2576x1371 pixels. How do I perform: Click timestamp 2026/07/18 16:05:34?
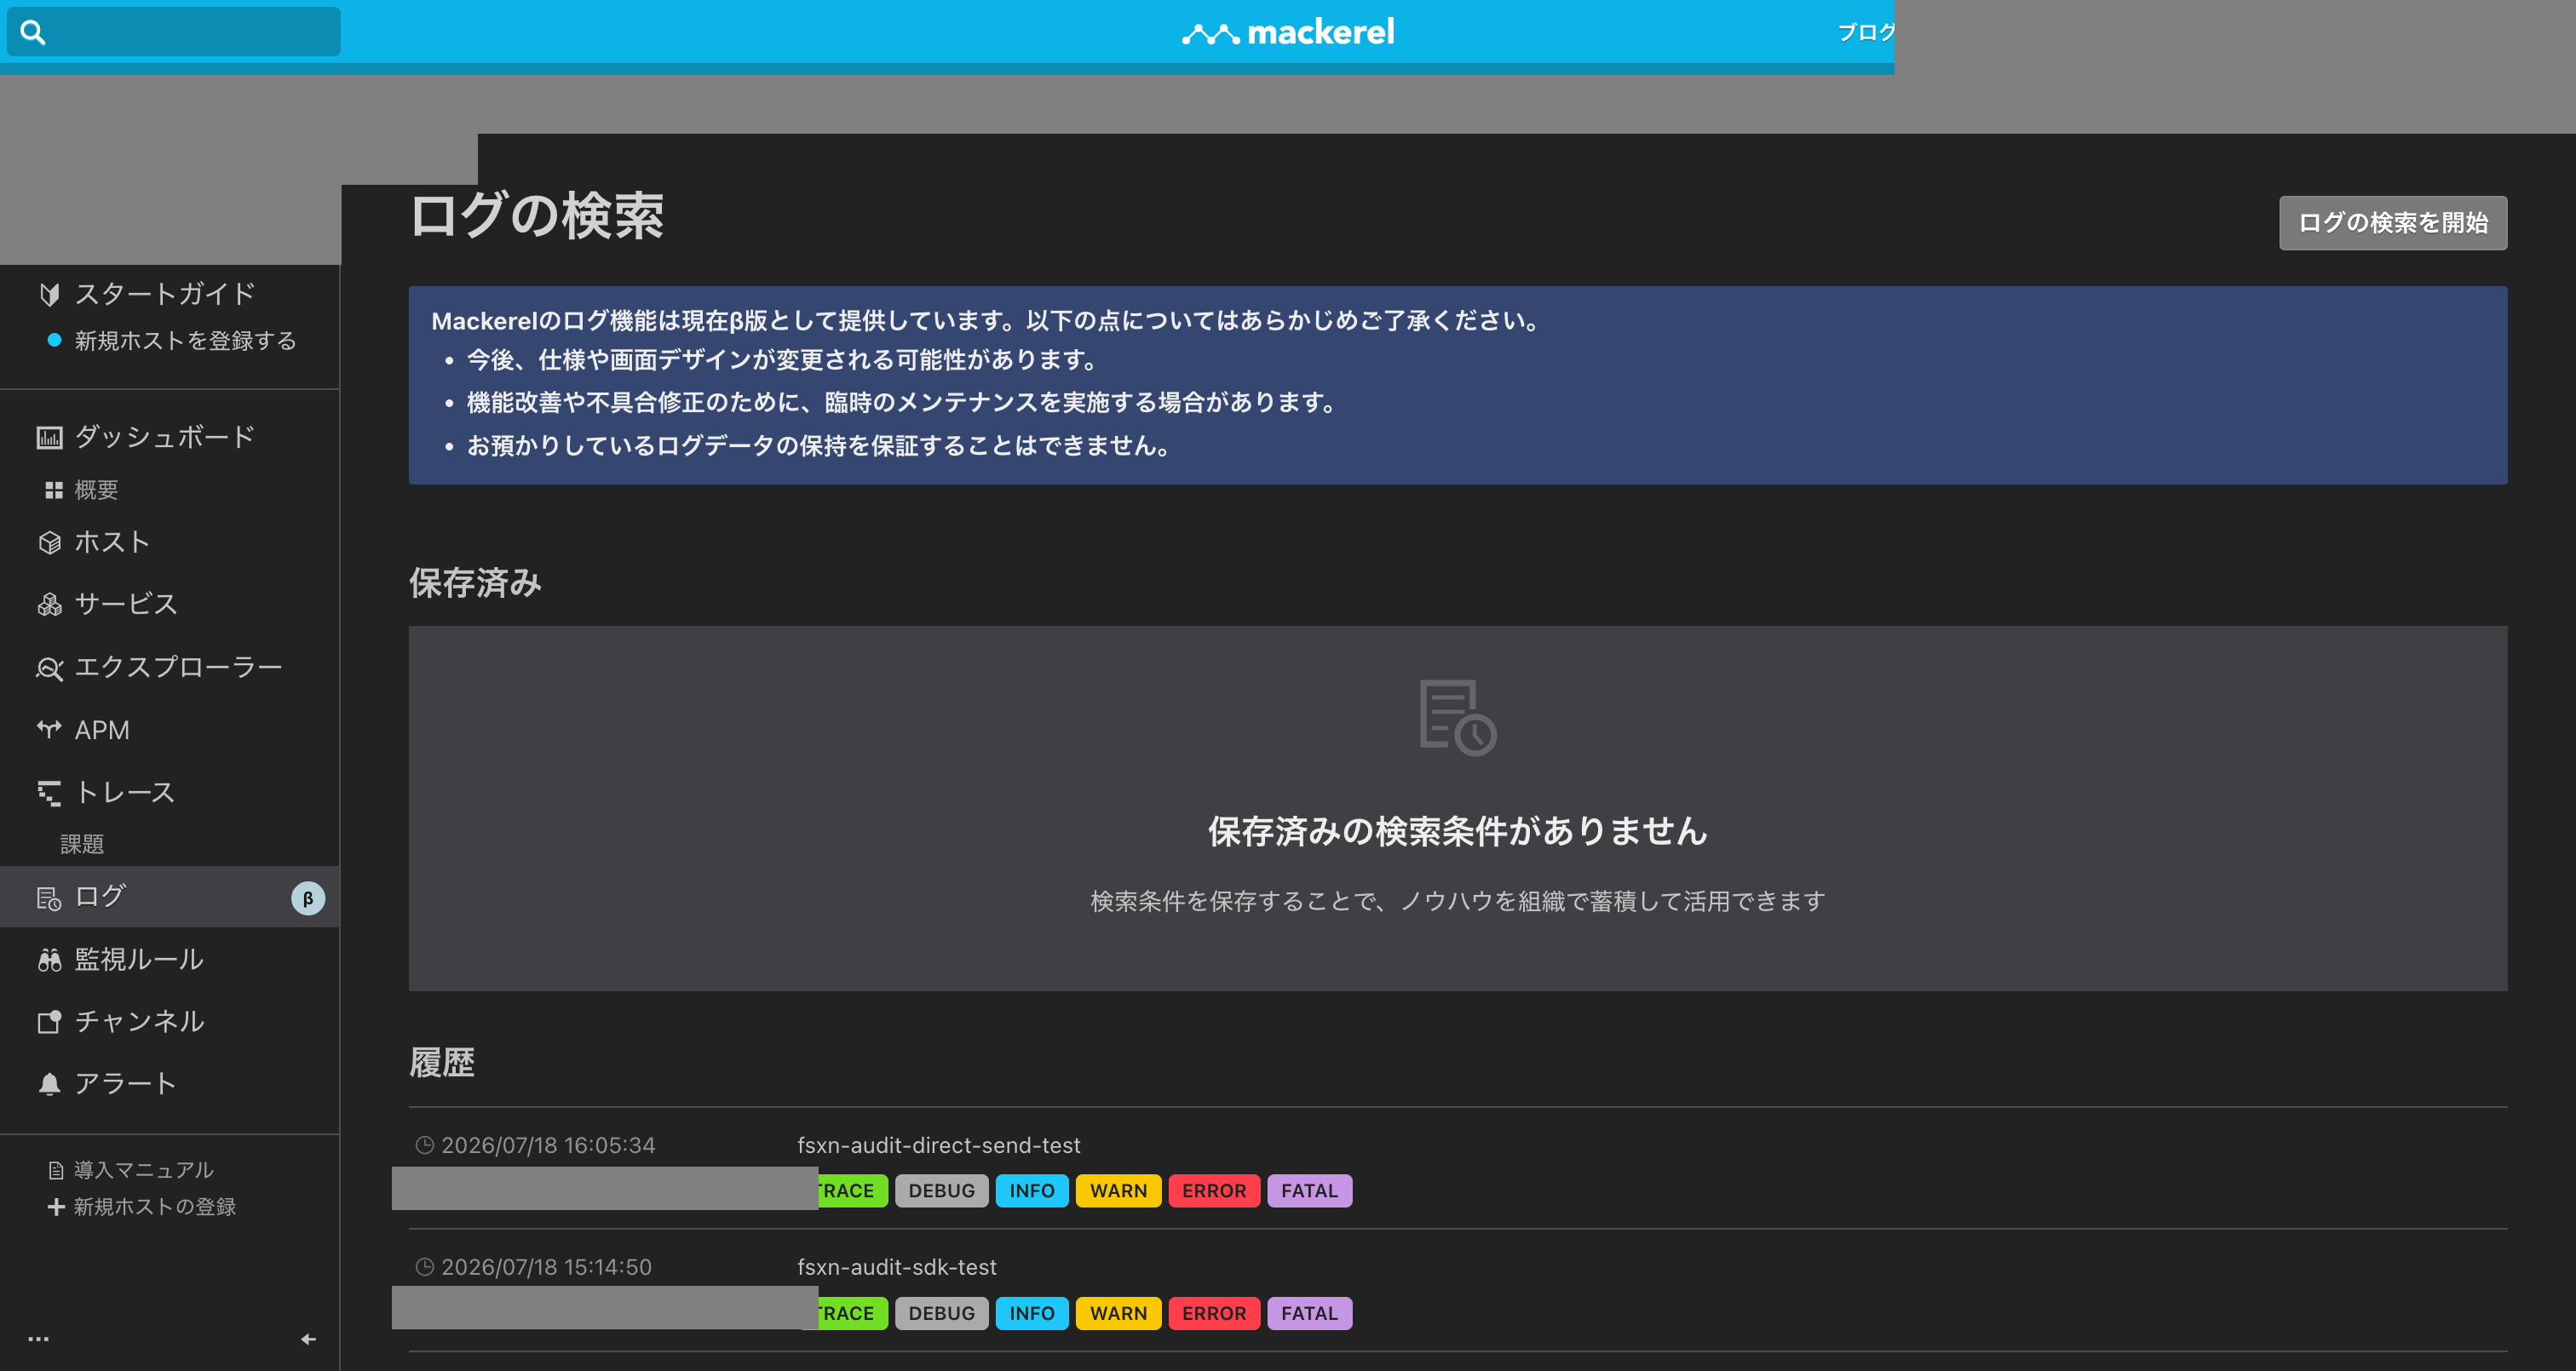point(548,1145)
